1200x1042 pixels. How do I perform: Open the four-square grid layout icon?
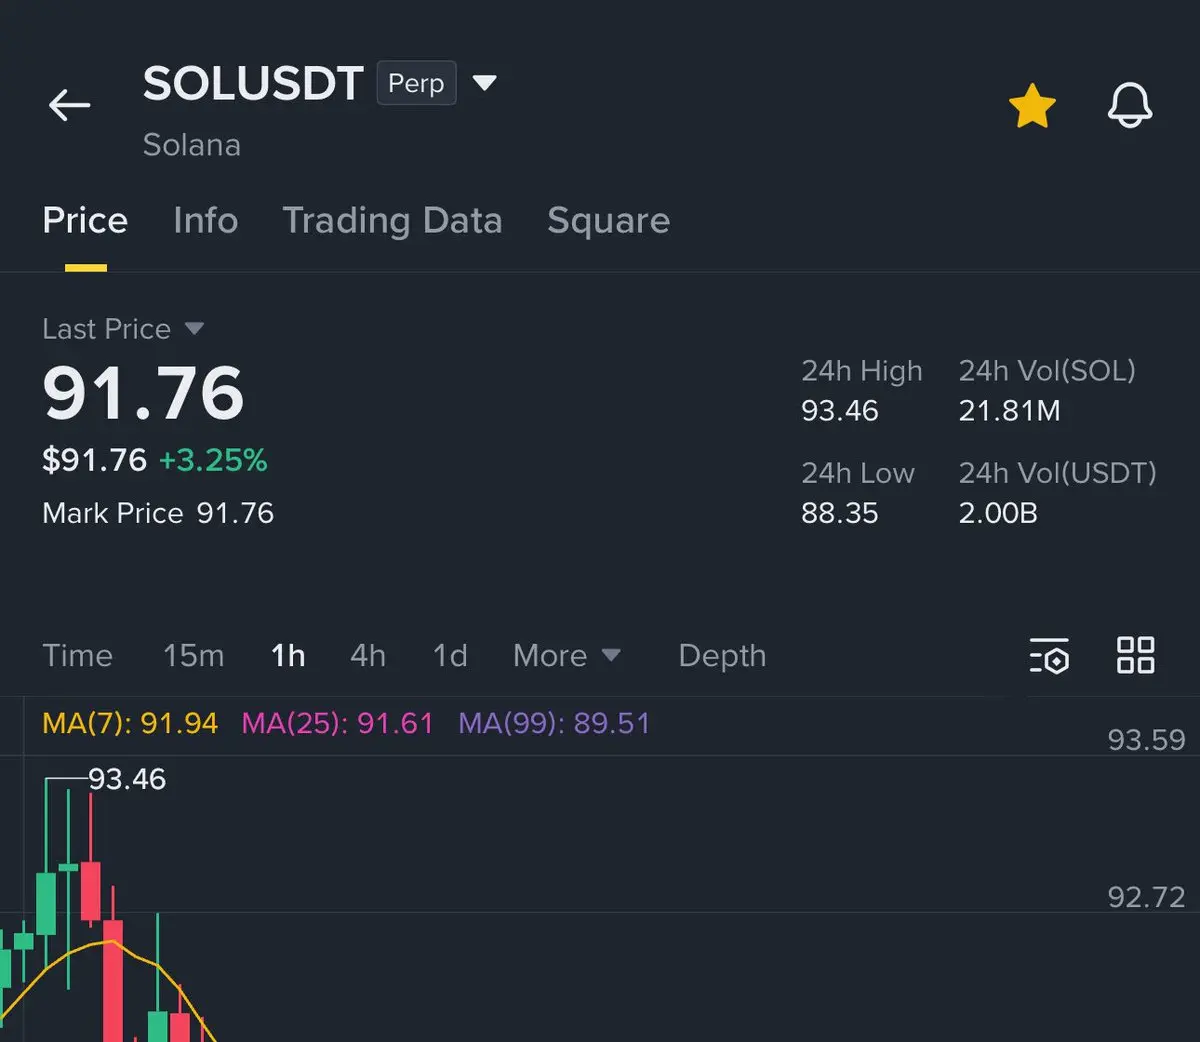pyautogui.click(x=1135, y=655)
